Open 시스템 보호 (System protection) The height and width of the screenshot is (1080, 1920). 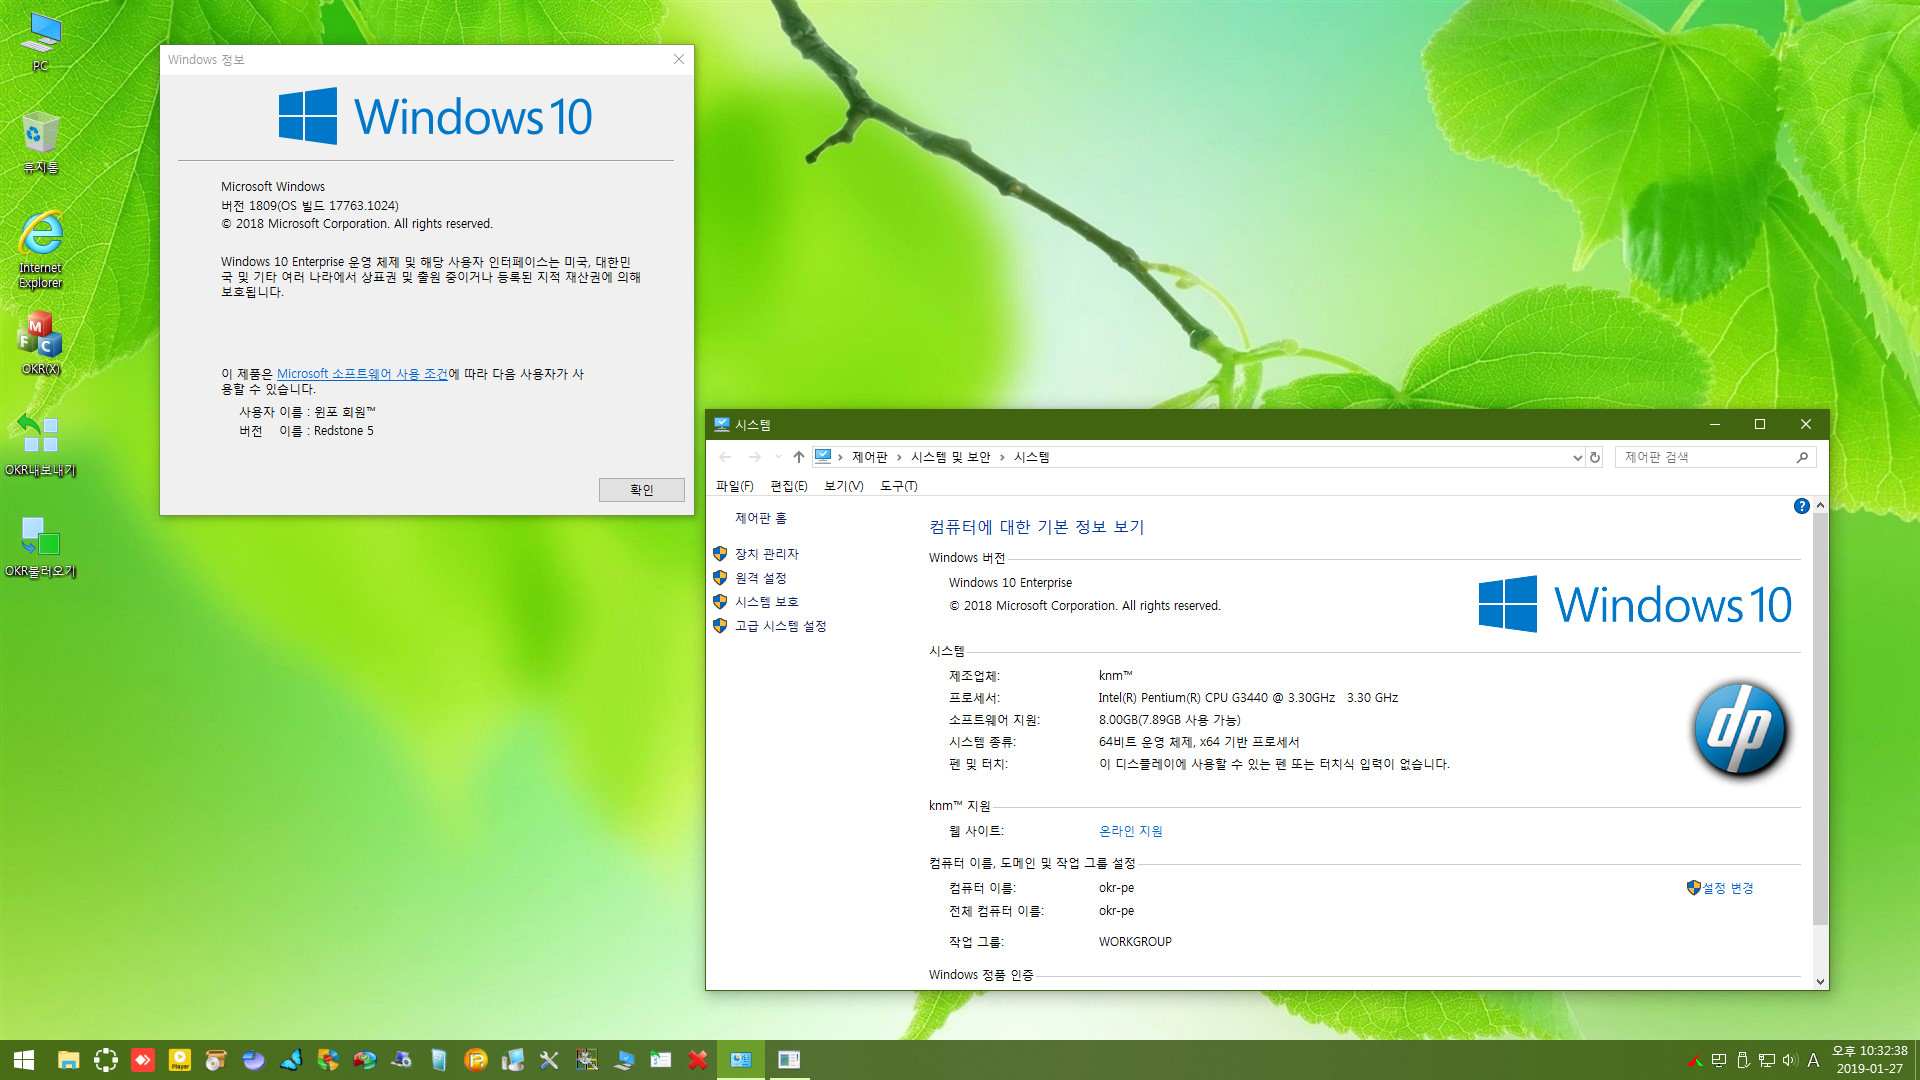pyautogui.click(x=766, y=602)
